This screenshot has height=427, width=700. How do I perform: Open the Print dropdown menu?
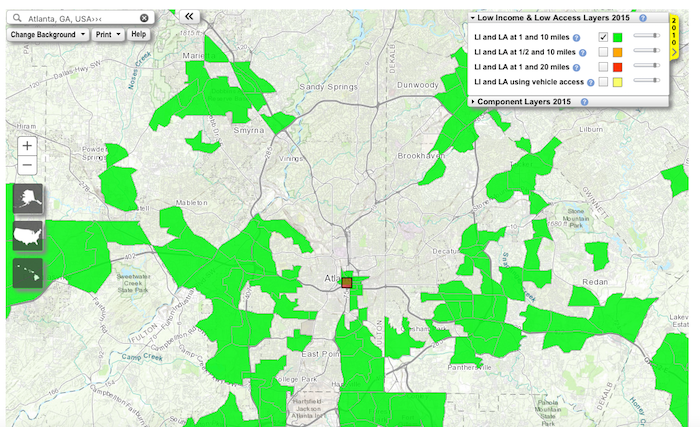tap(109, 34)
